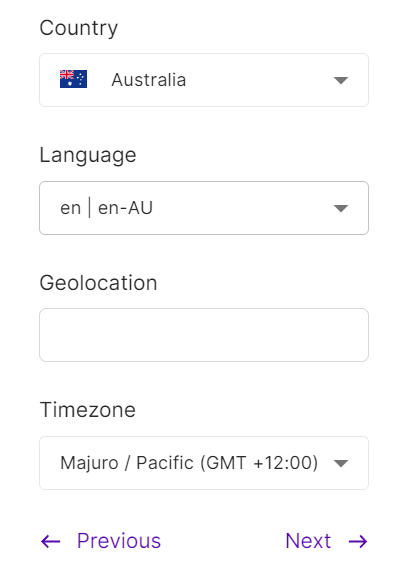This screenshot has width=397, height=571.
Task: Click the Language field label
Action: coord(88,155)
